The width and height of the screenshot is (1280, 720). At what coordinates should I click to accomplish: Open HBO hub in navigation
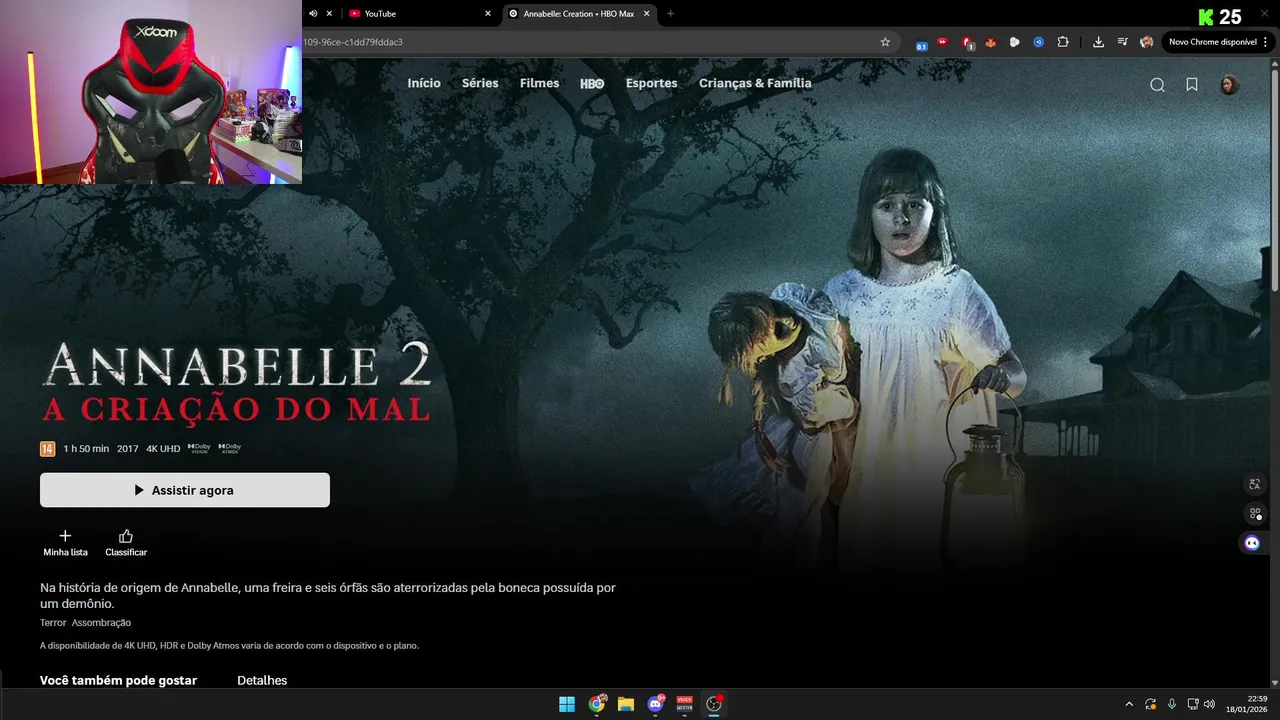(x=592, y=84)
